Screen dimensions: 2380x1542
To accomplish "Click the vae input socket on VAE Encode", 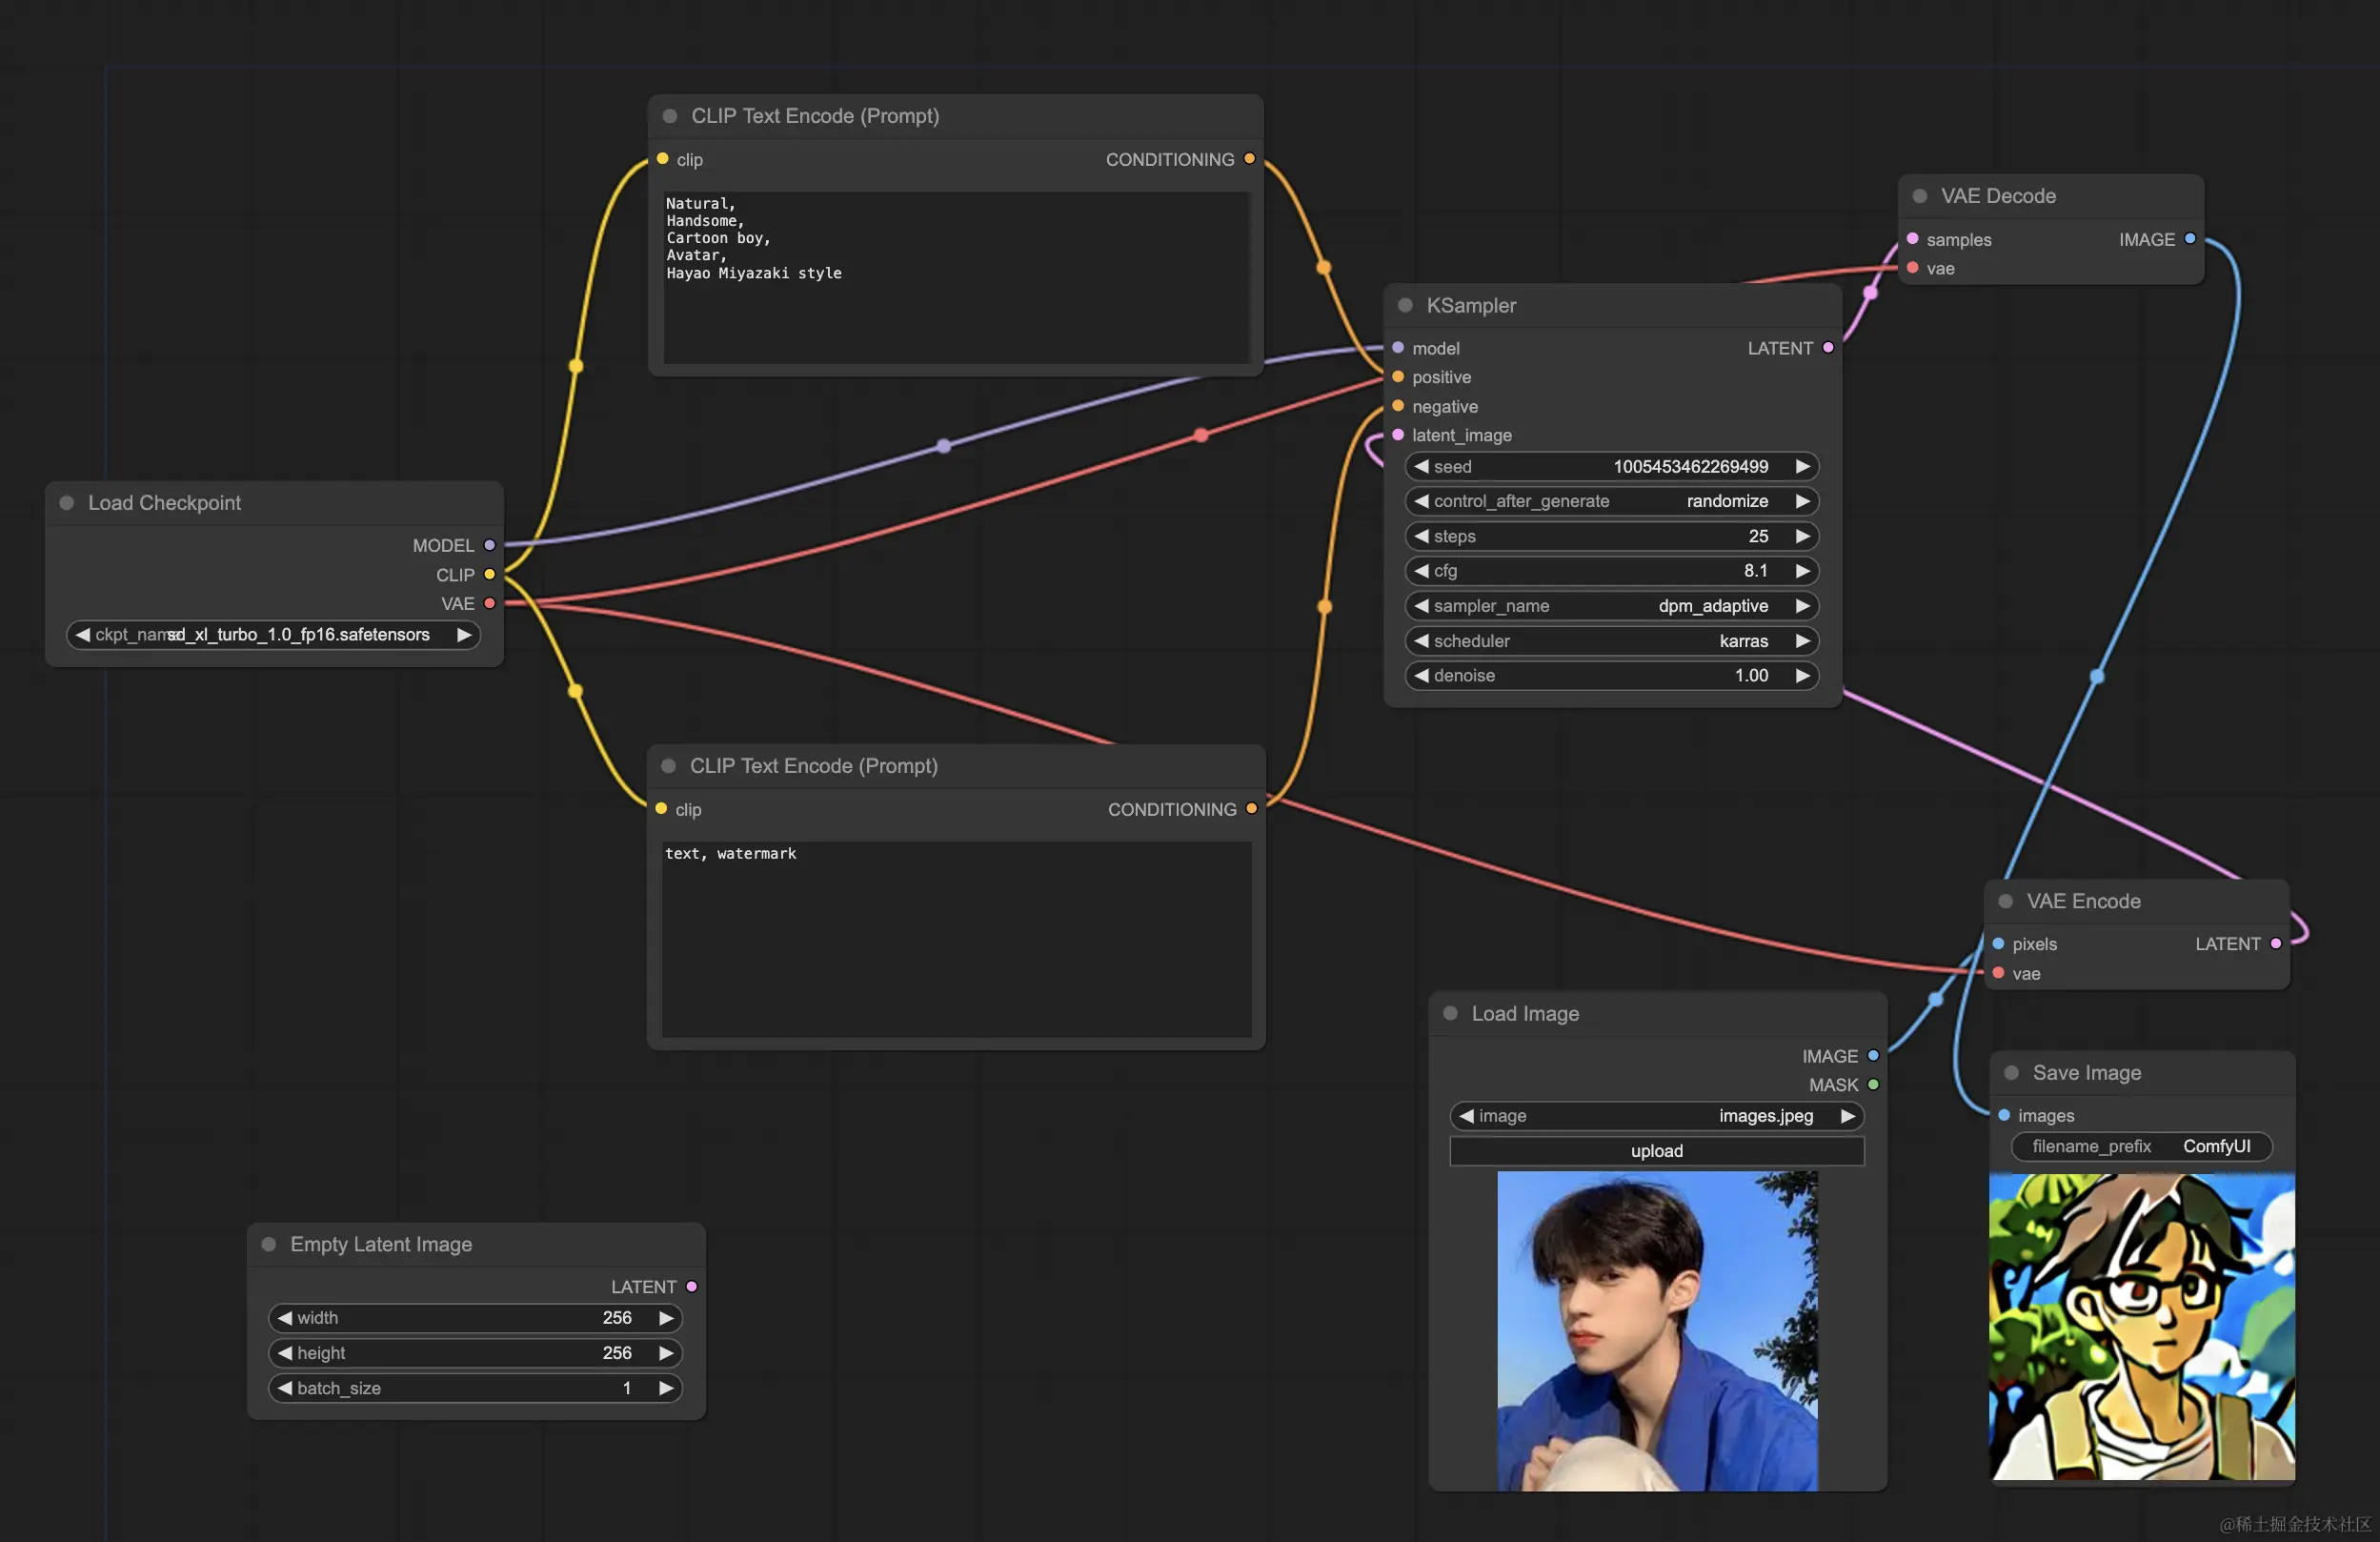I will click(1998, 973).
